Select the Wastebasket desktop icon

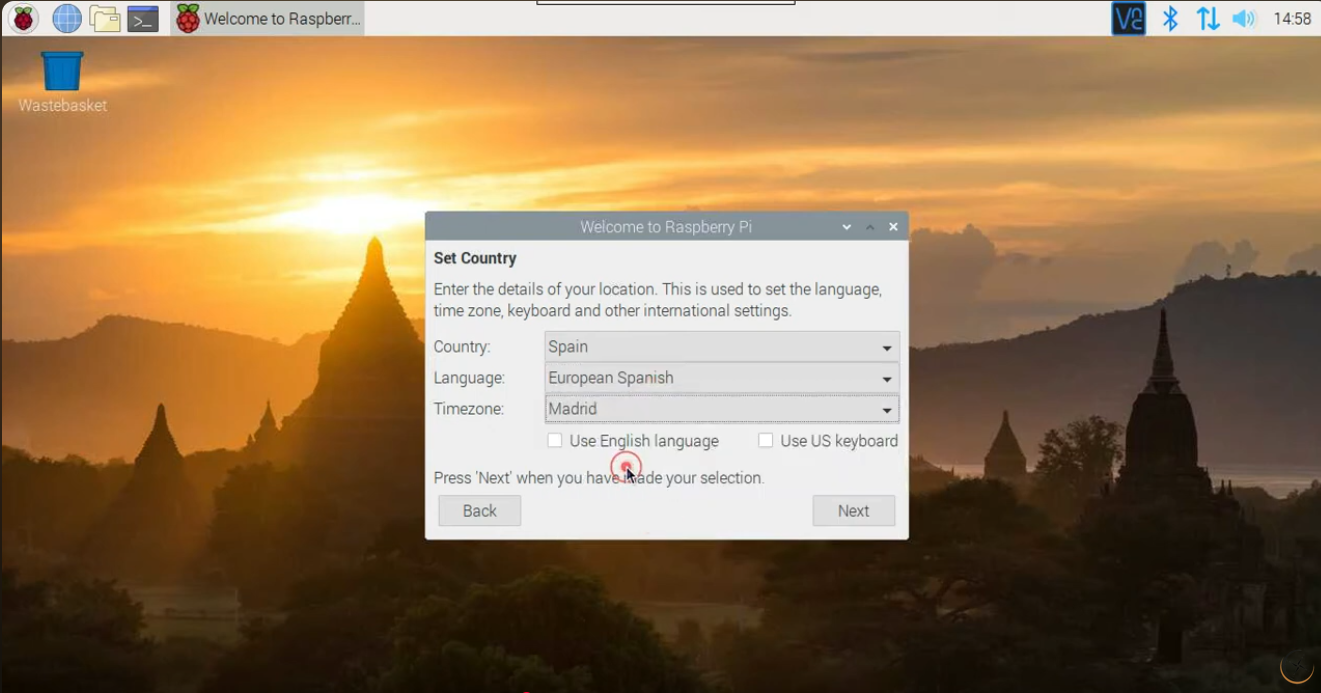(62, 74)
